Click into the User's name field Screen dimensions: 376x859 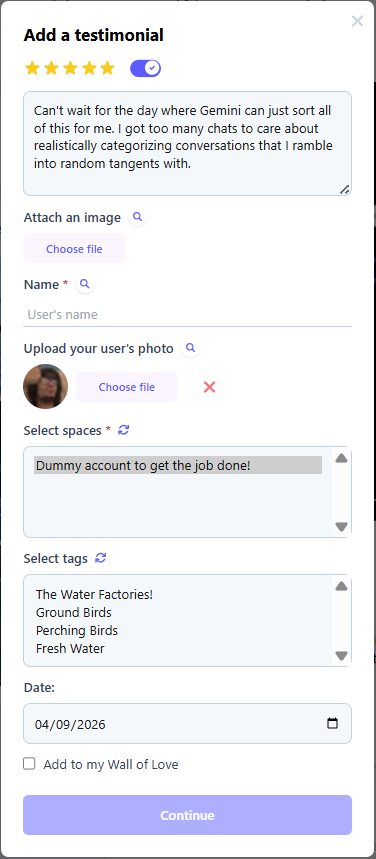(x=187, y=314)
